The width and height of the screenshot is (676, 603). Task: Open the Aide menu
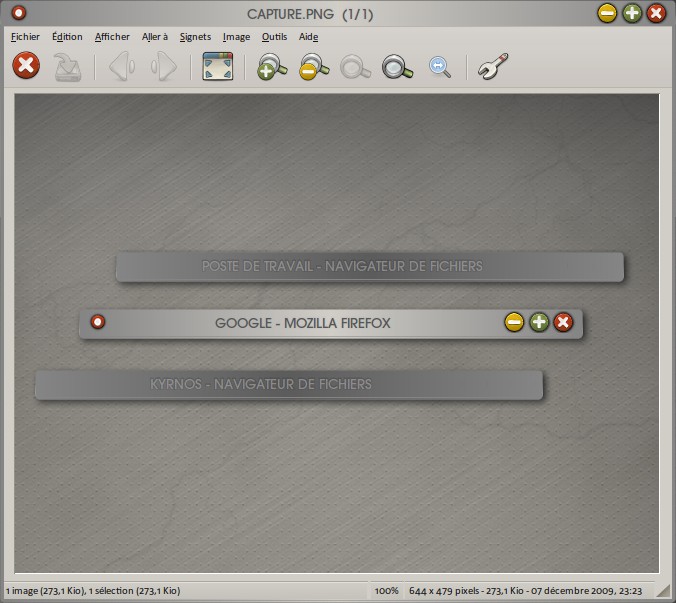tap(308, 37)
